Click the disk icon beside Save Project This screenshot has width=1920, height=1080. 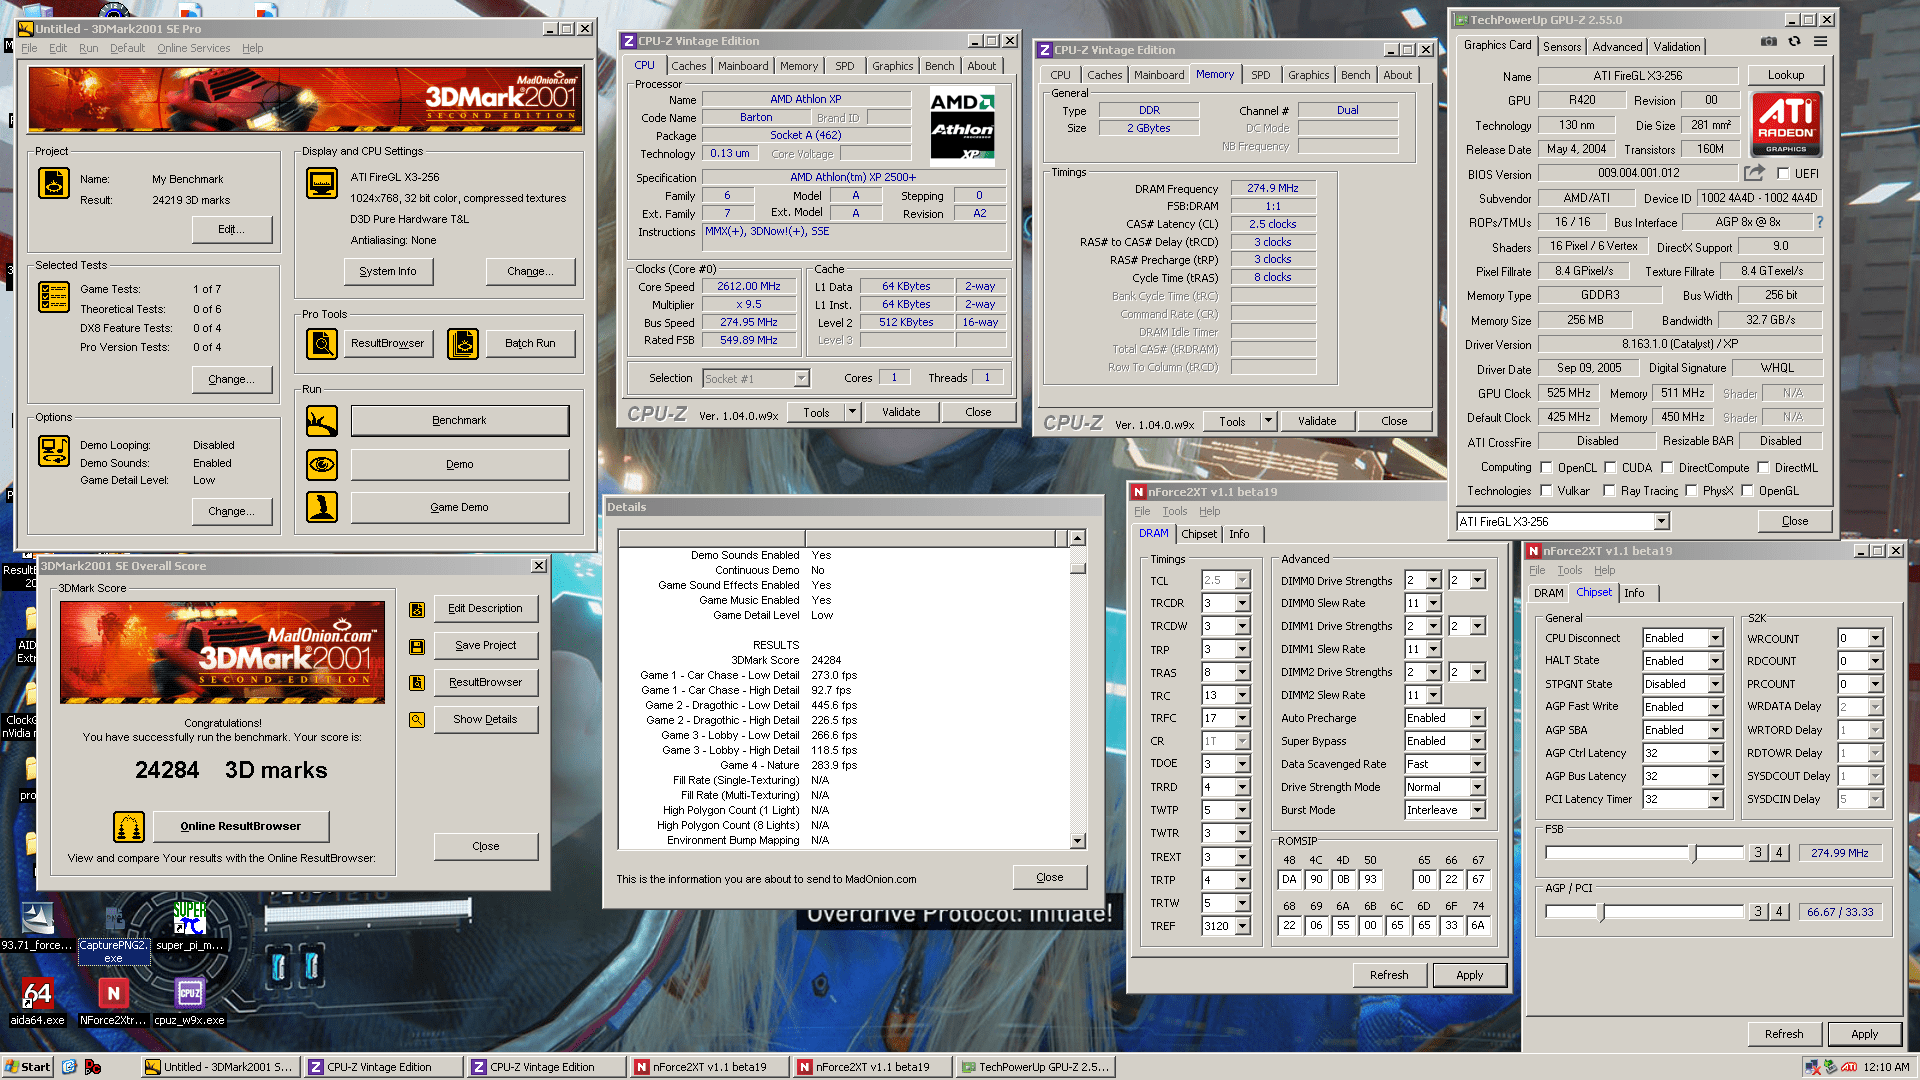click(417, 647)
